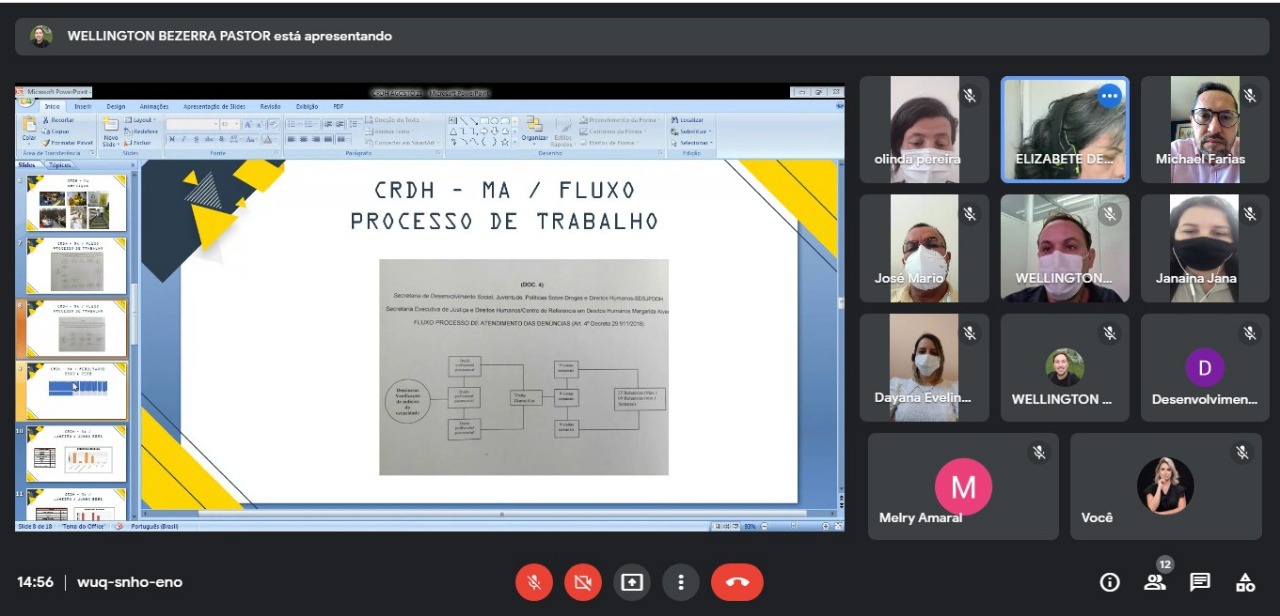Click the Organizar button in the ribbon

(534, 130)
